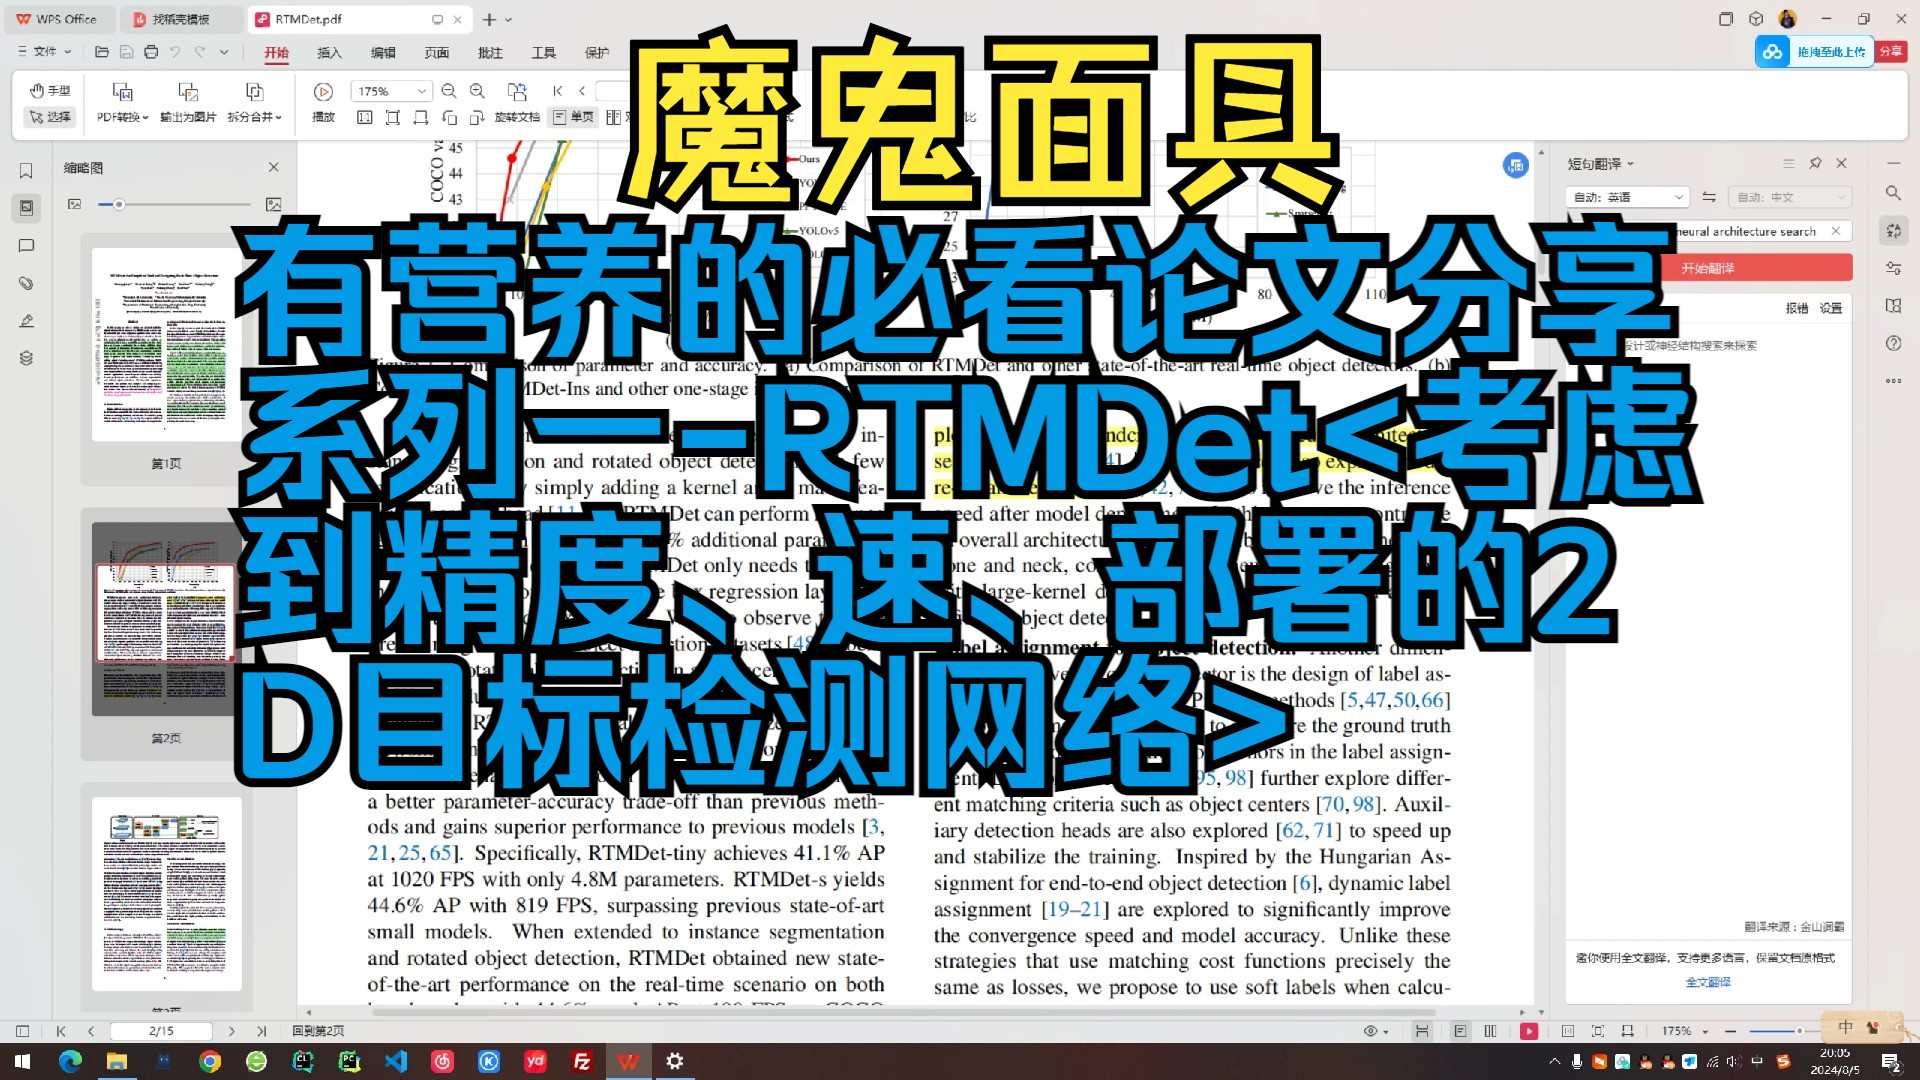Click the search icon in right sidebar

click(x=1893, y=193)
